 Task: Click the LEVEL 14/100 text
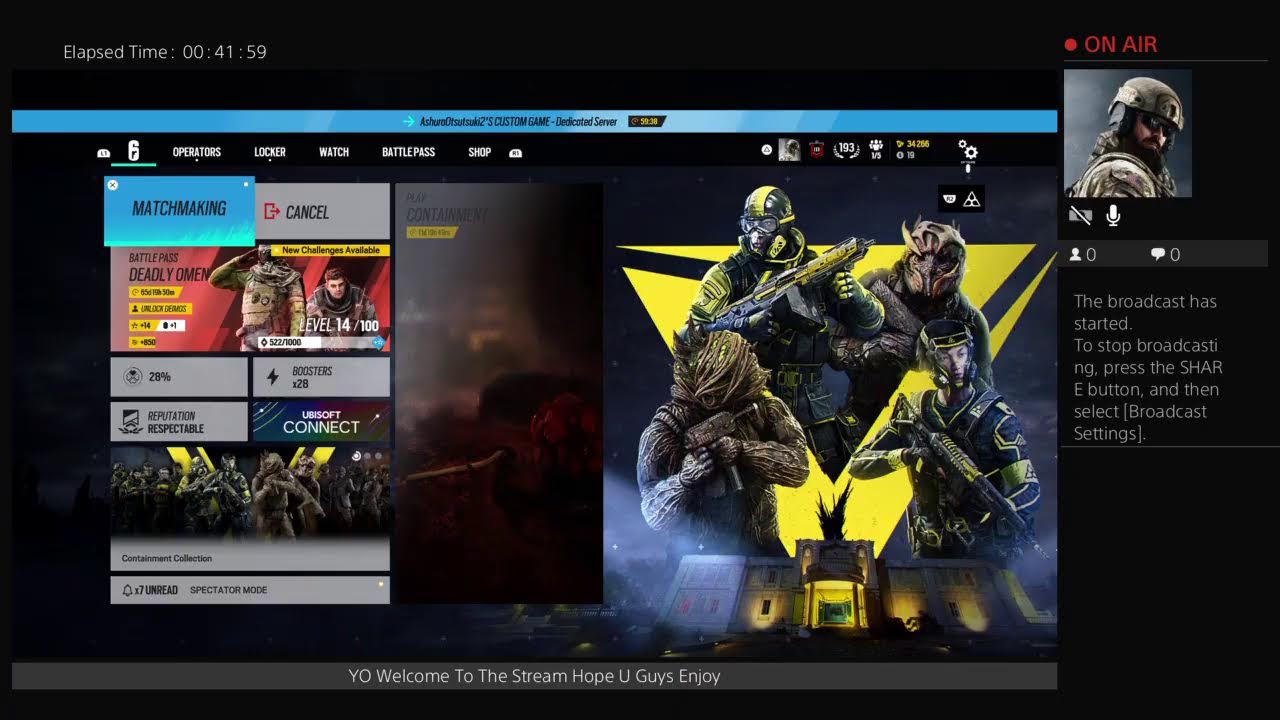(x=339, y=325)
